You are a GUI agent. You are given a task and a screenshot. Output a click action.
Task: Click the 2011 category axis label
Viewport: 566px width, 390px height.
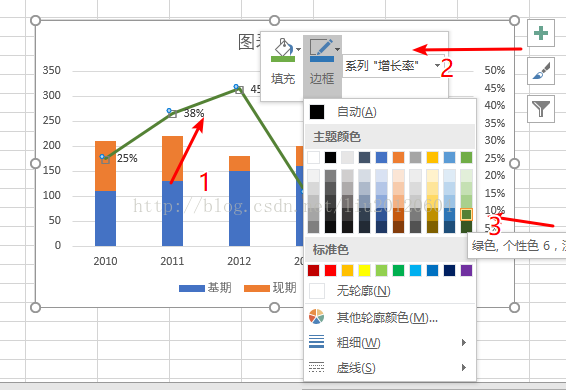pyautogui.click(x=172, y=261)
